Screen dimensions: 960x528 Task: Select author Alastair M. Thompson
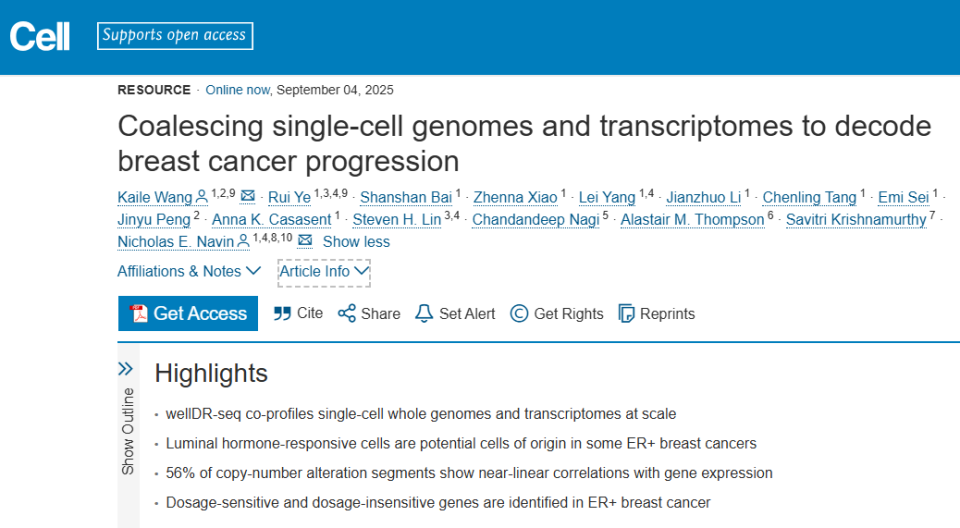[692, 219]
